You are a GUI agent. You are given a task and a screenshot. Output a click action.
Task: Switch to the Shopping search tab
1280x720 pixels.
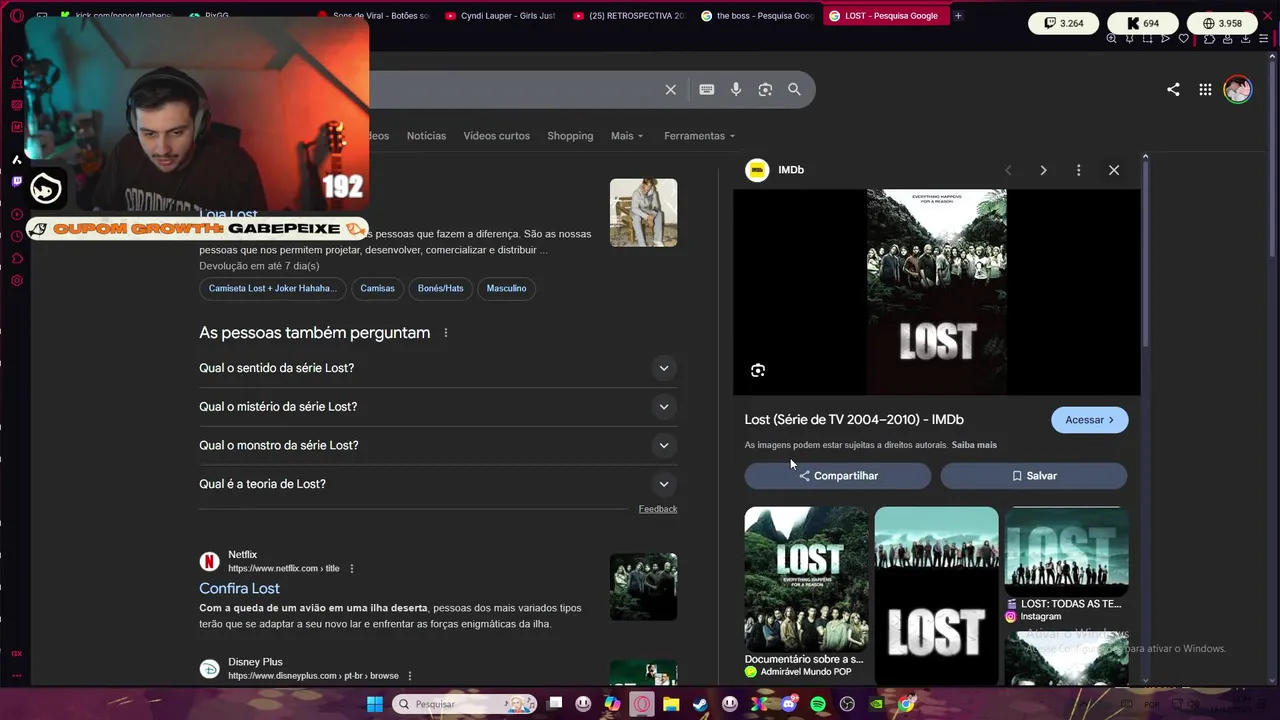(570, 136)
